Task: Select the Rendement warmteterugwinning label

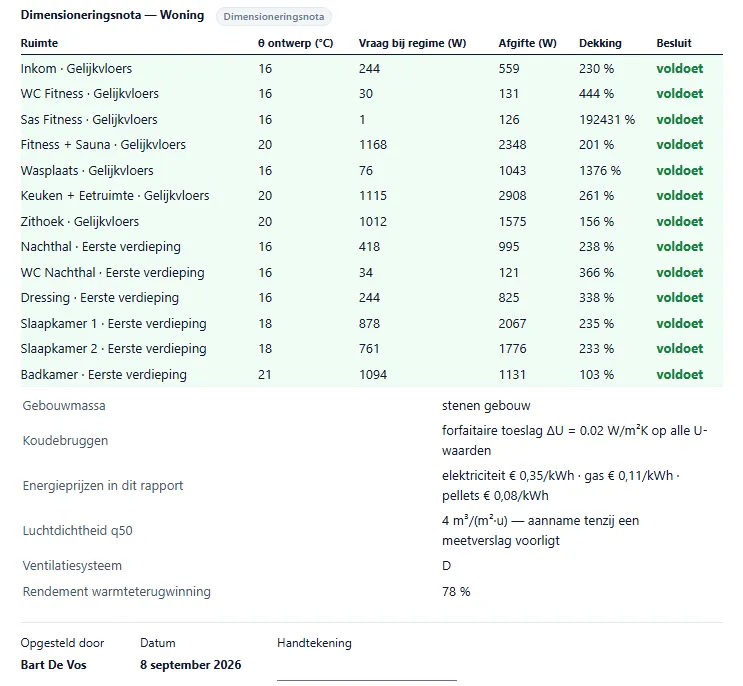Action: (117, 592)
